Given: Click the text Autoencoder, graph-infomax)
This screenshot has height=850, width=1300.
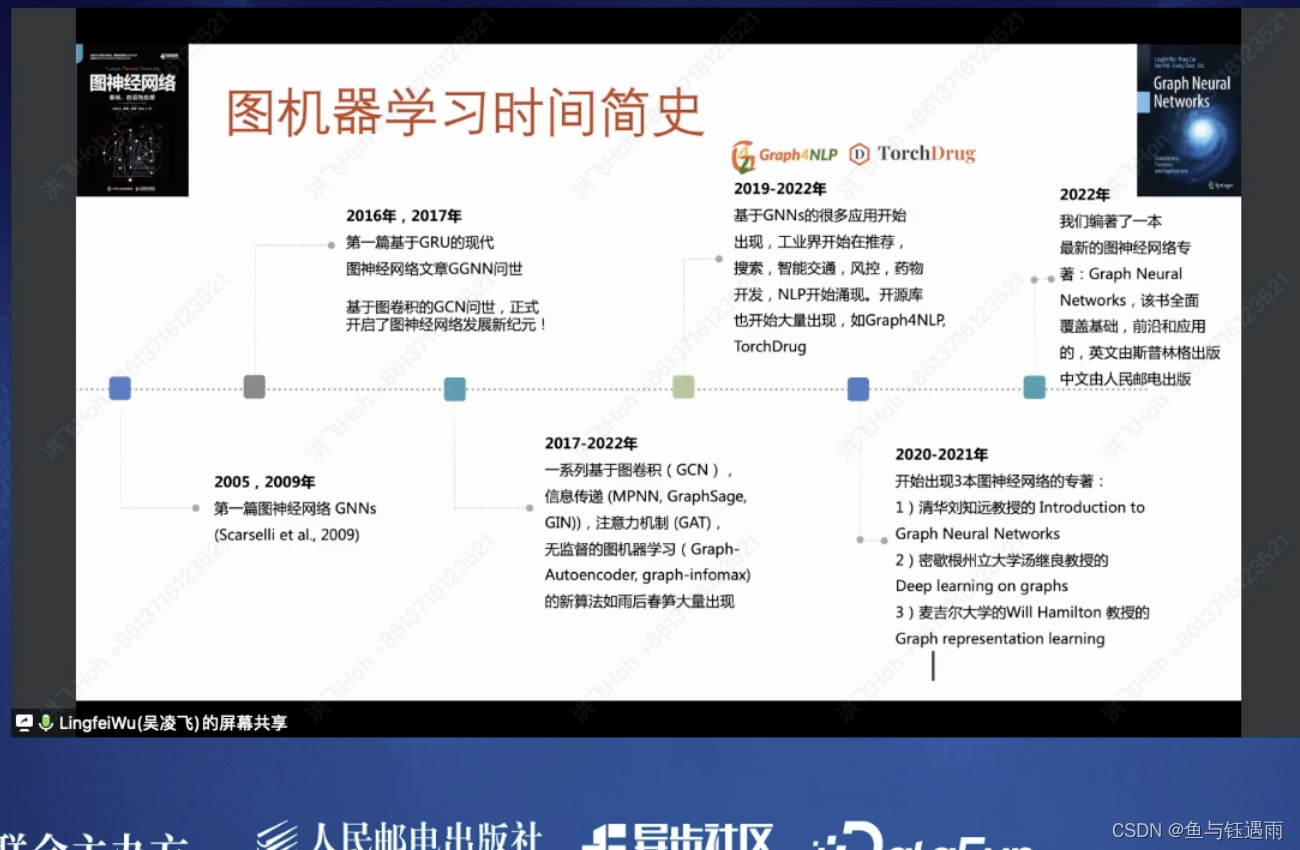Looking at the screenshot, I should 648,574.
